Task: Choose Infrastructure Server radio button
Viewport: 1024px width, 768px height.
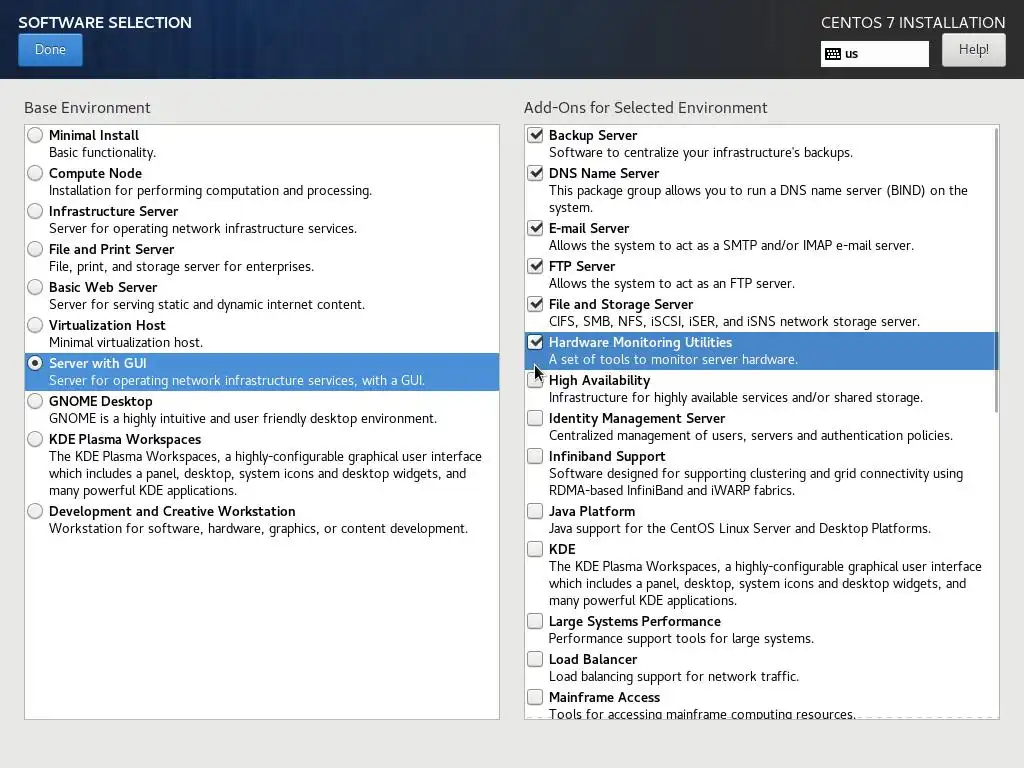Action: pyautogui.click(x=35, y=211)
